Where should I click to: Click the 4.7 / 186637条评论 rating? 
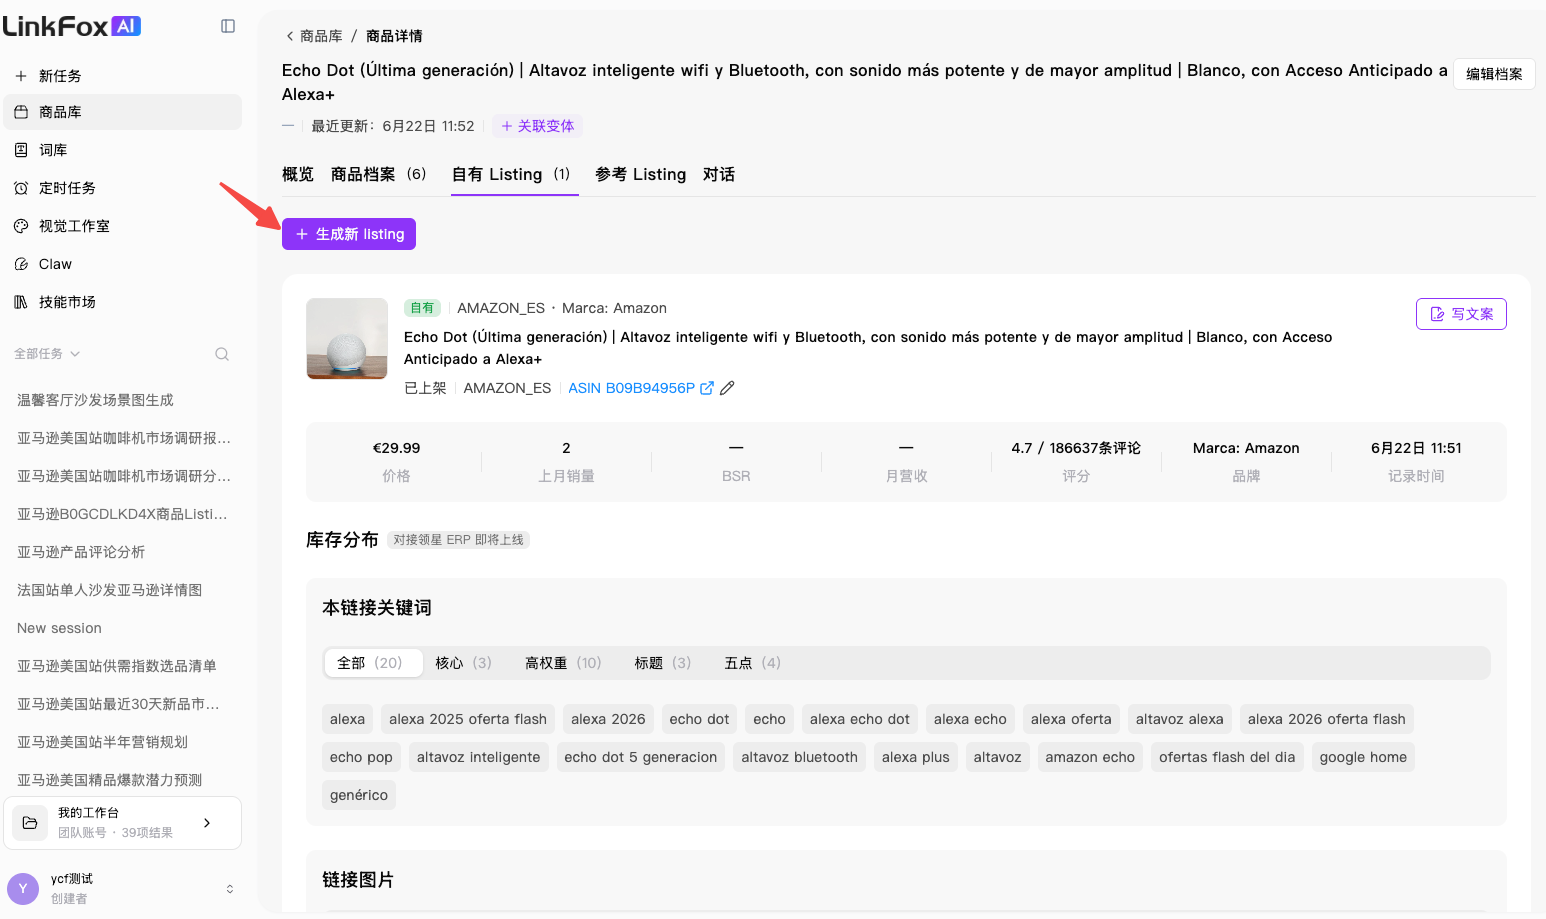point(1076,448)
